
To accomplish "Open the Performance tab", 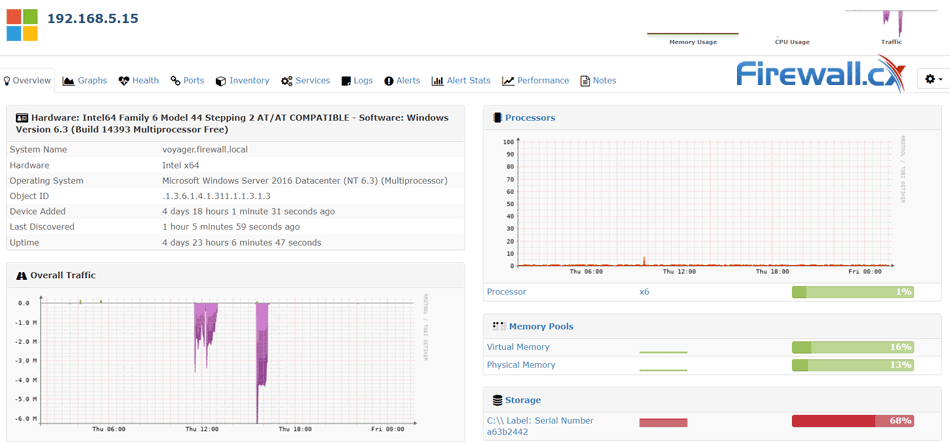I will tap(536, 81).
